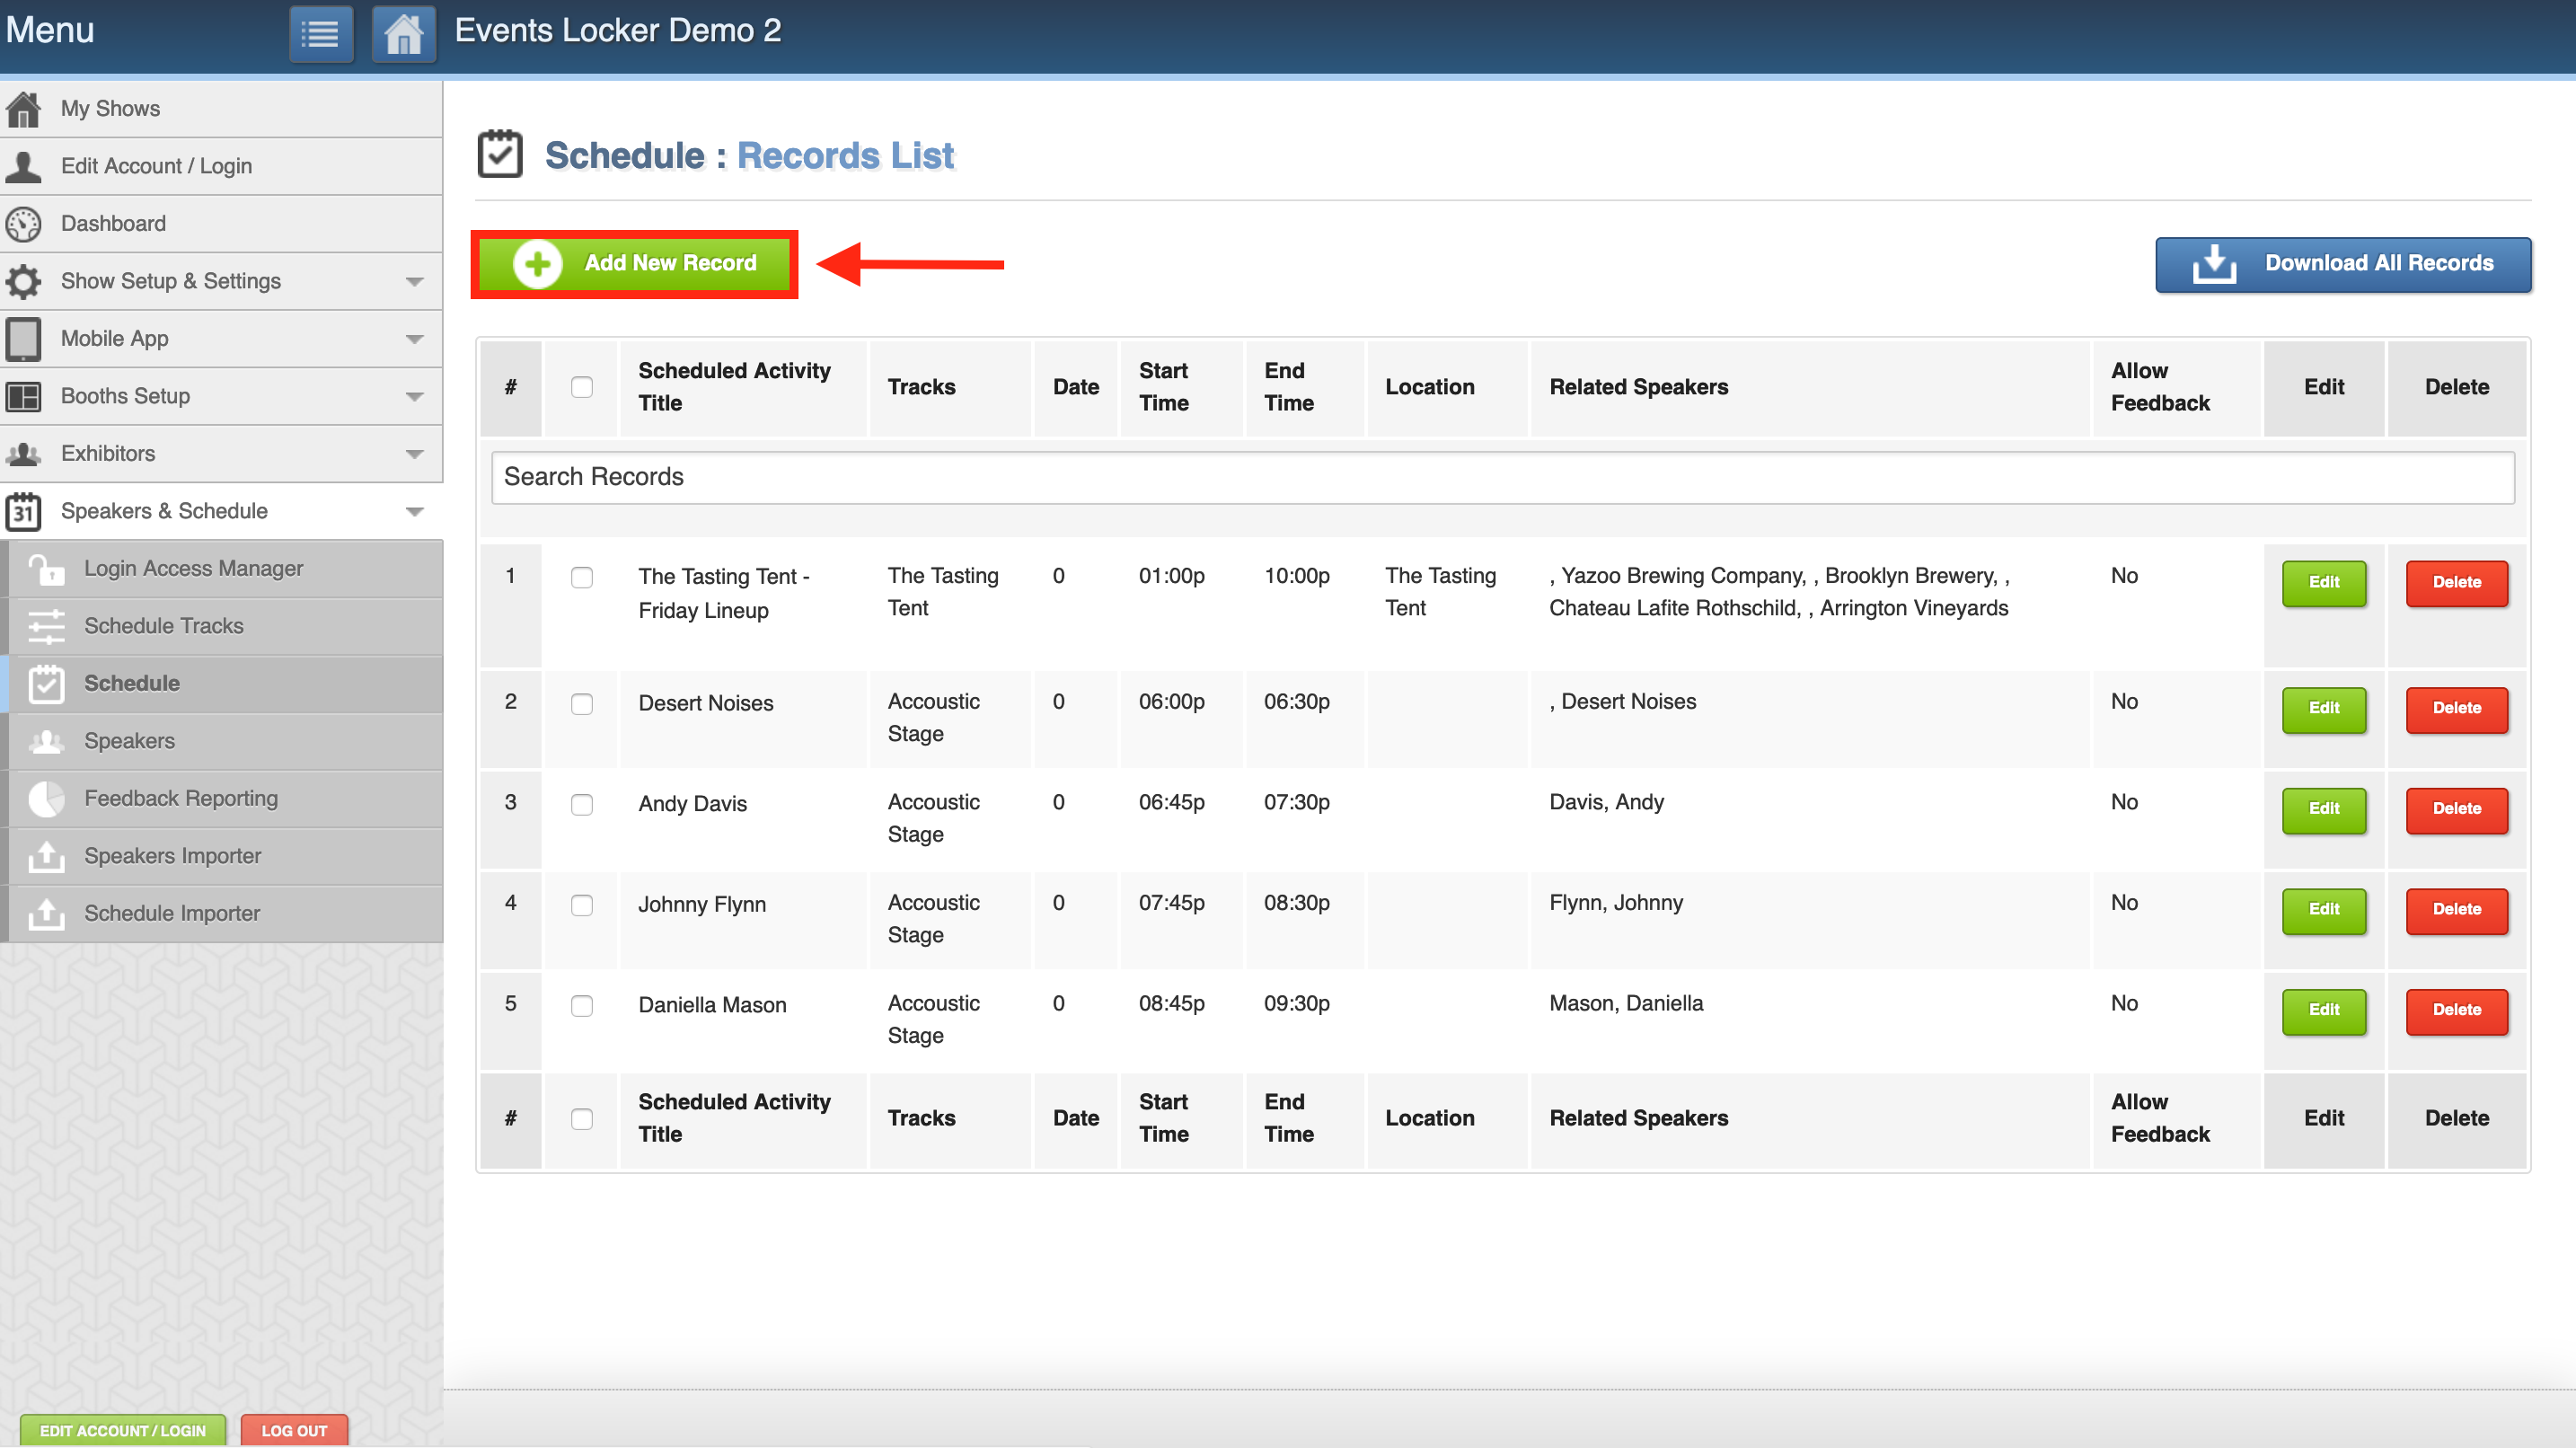Viewport: 2576px width, 1448px height.
Task: Click the home icon in header
Action: 404,34
